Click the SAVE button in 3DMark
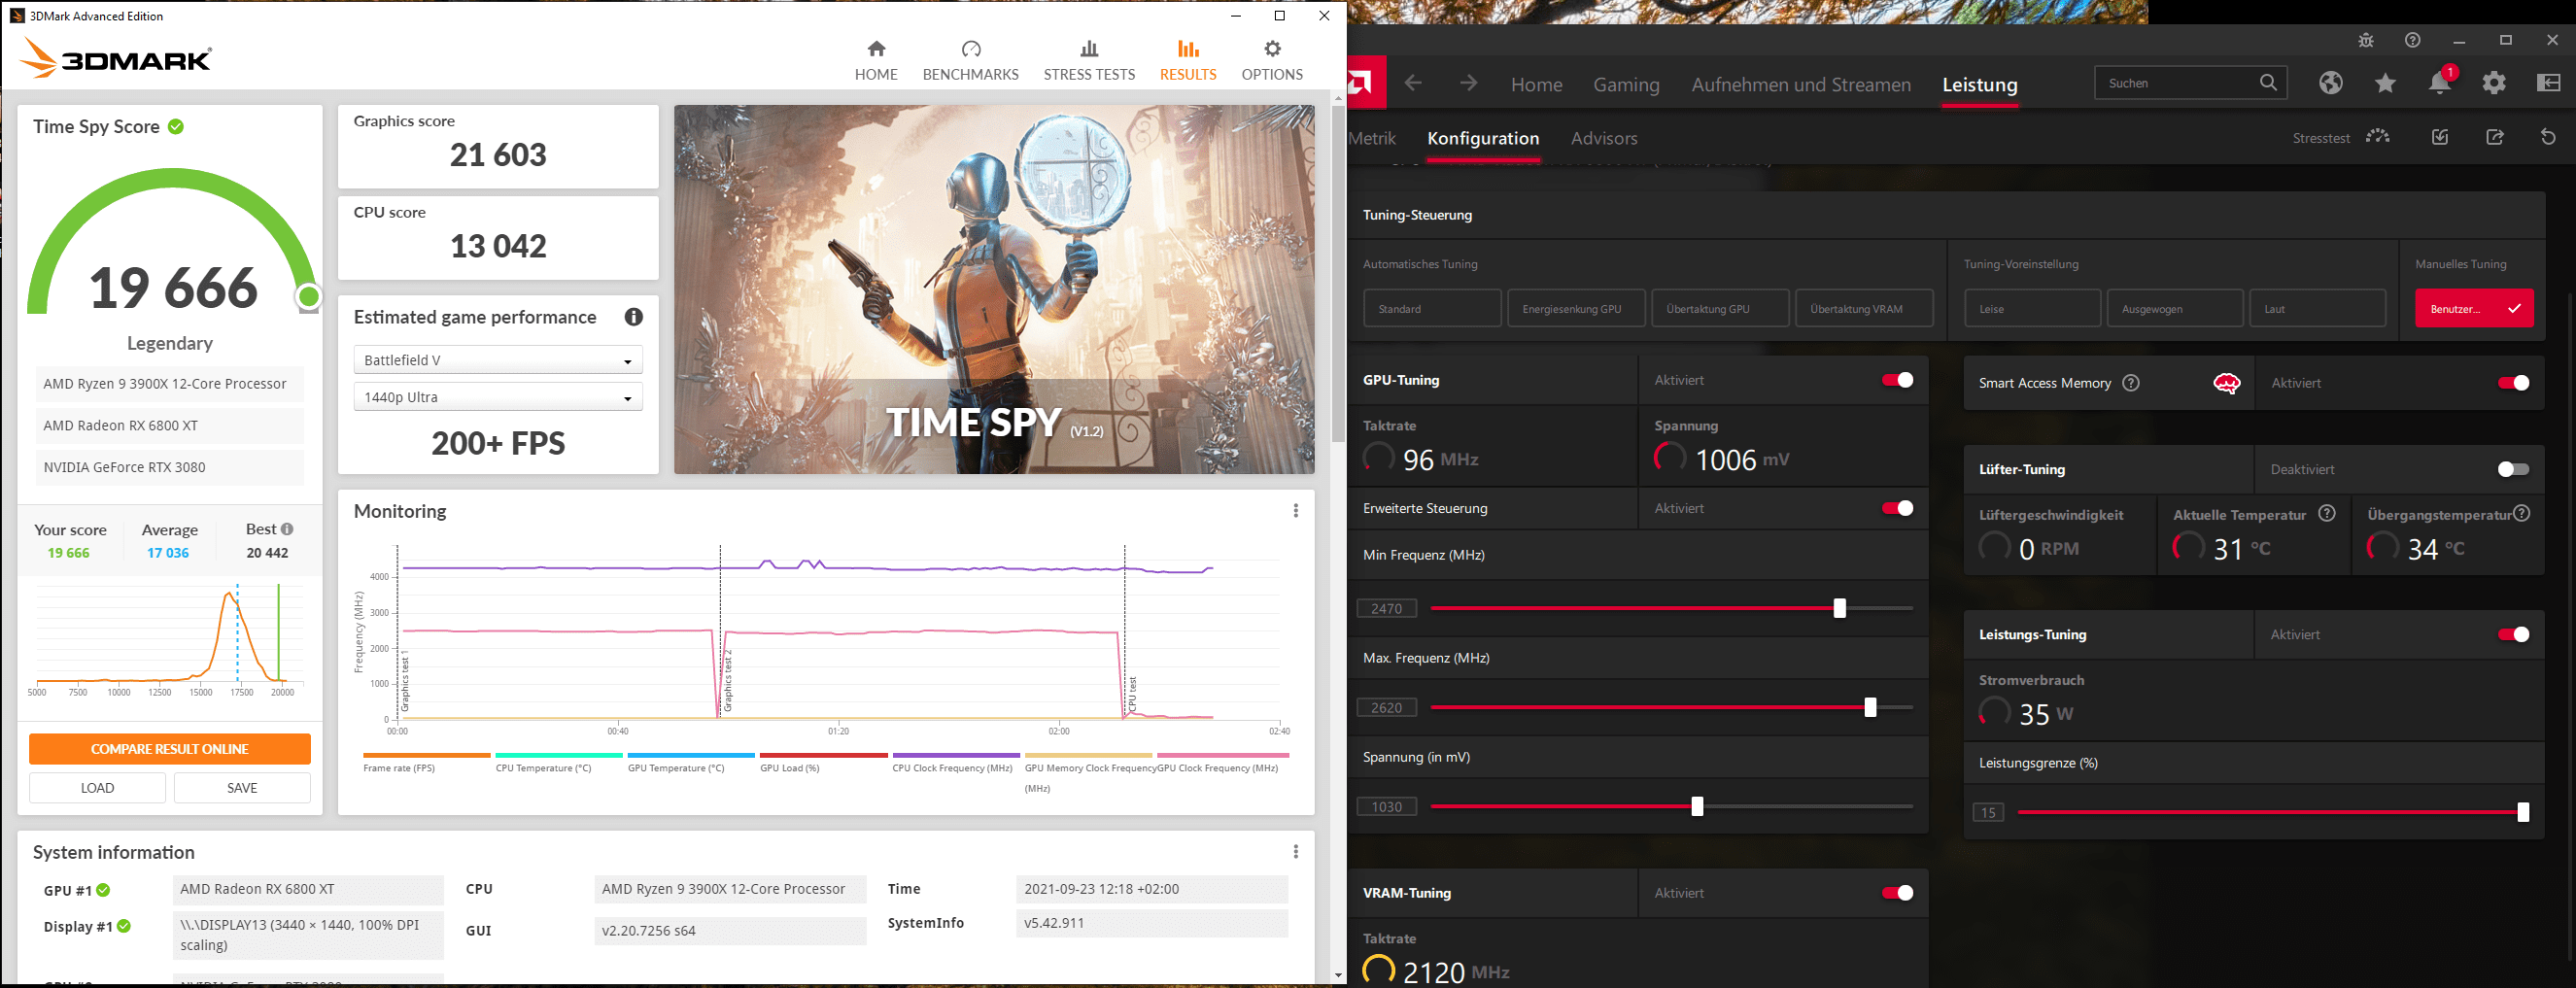Image resolution: width=2576 pixels, height=988 pixels. pos(242,788)
